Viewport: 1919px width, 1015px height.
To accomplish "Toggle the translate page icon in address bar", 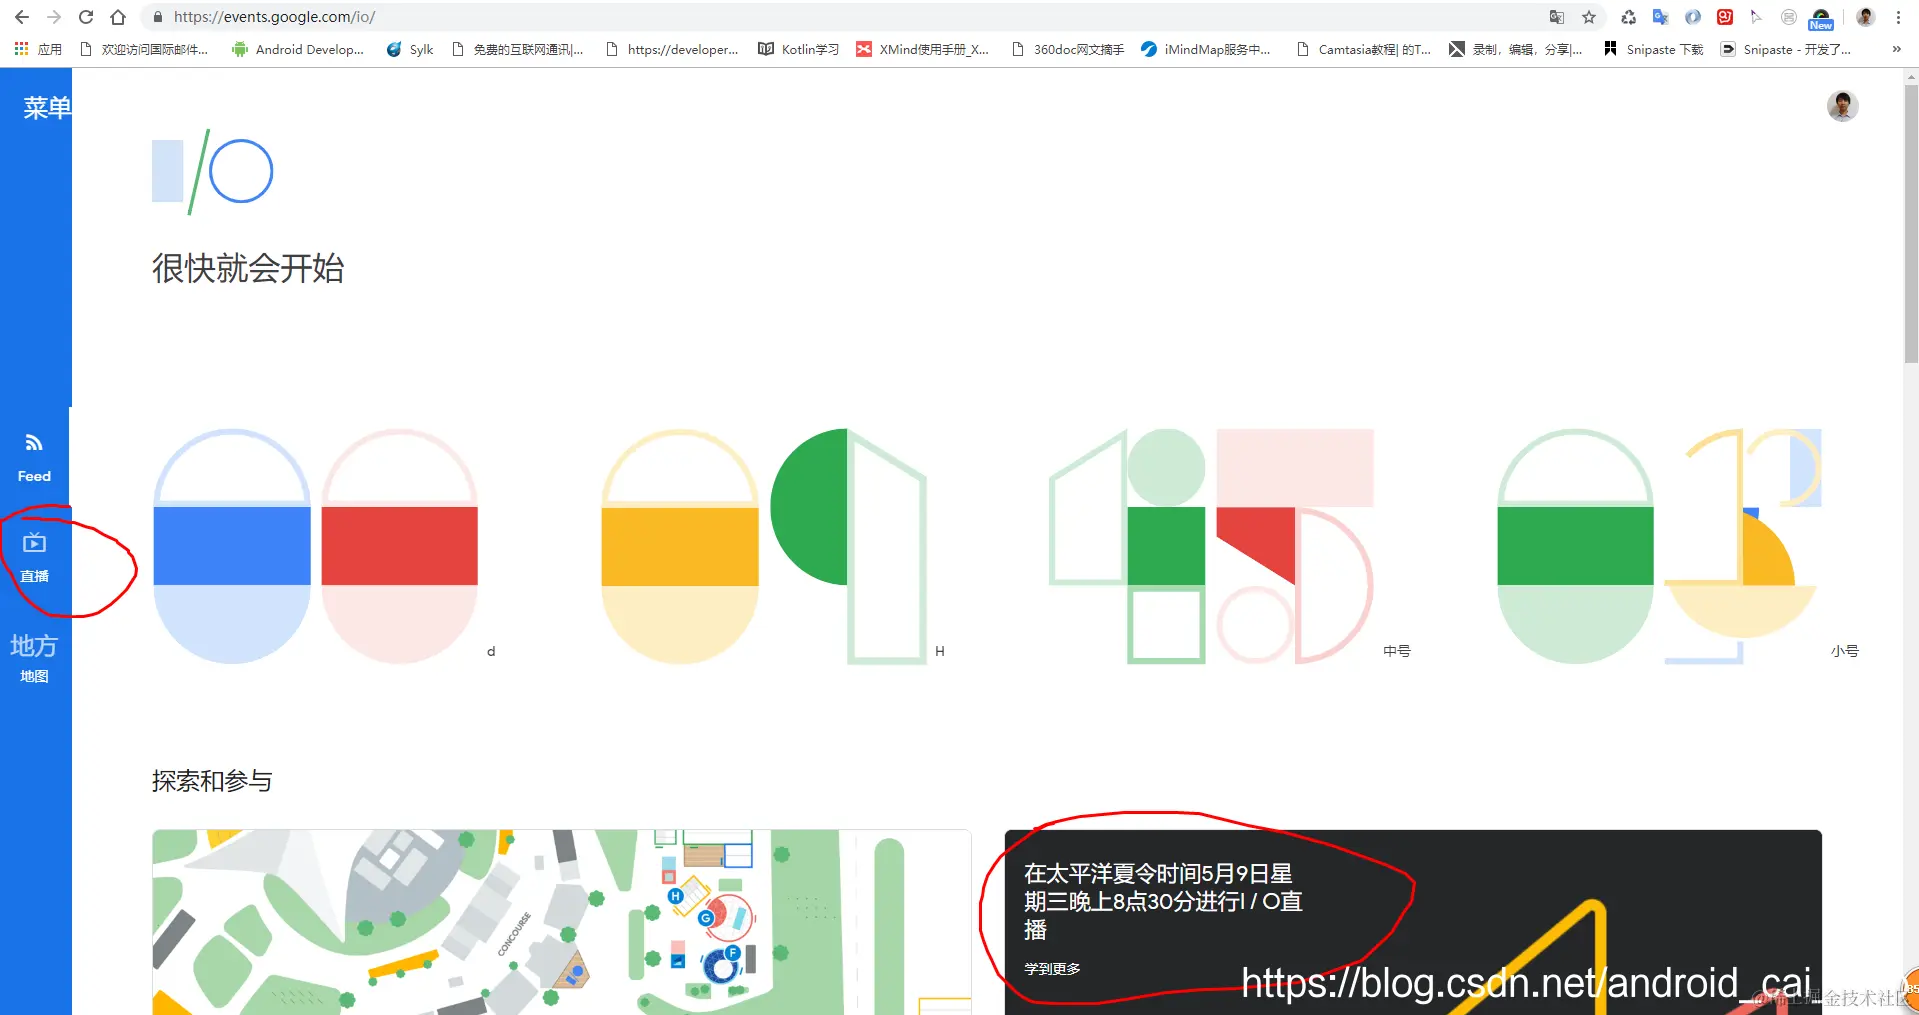I will tap(1556, 17).
